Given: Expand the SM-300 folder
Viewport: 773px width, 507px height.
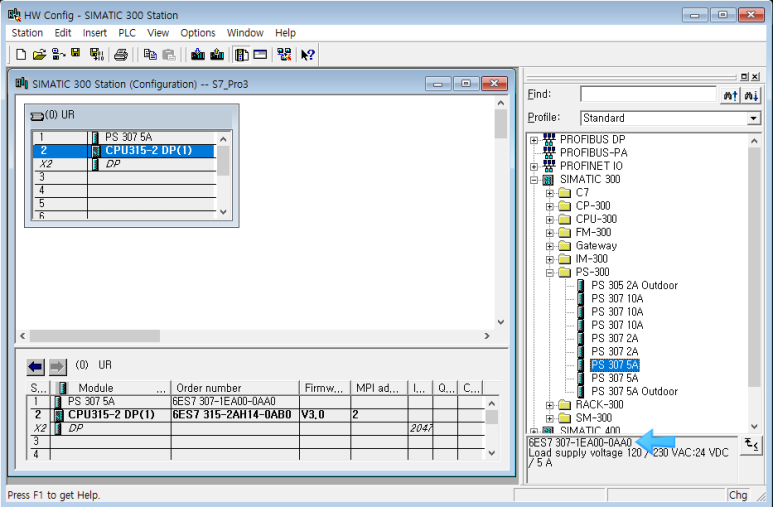Looking at the screenshot, I should [550, 419].
